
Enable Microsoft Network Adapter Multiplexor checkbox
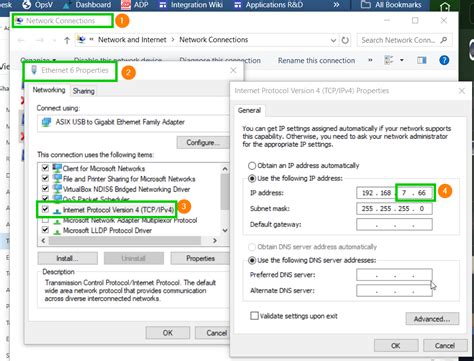point(45,220)
